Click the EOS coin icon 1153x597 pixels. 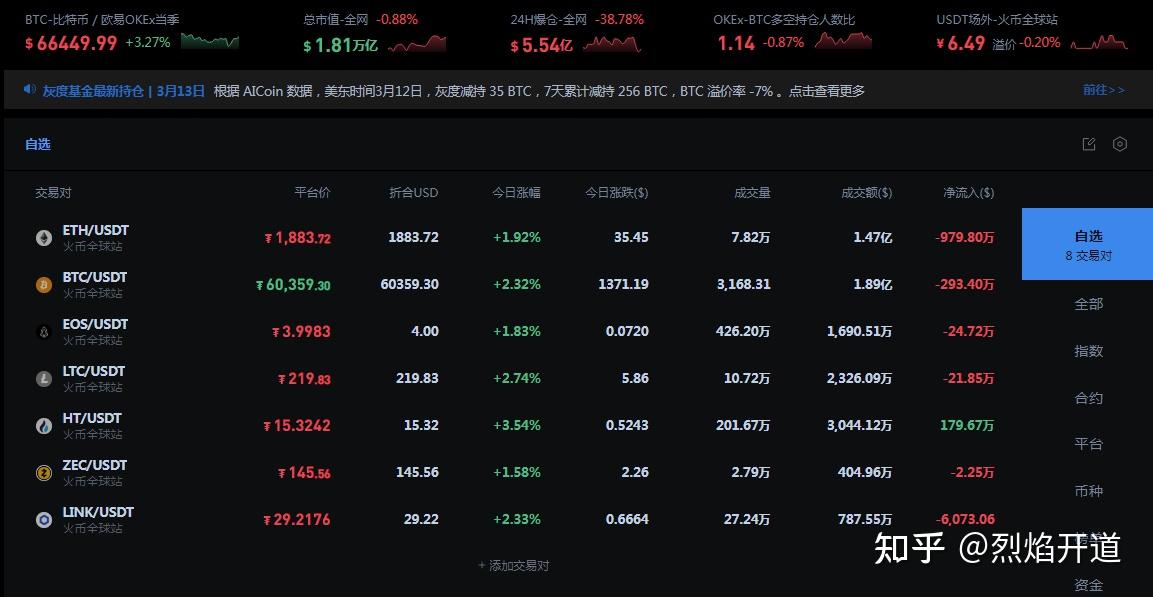click(43, 332)
